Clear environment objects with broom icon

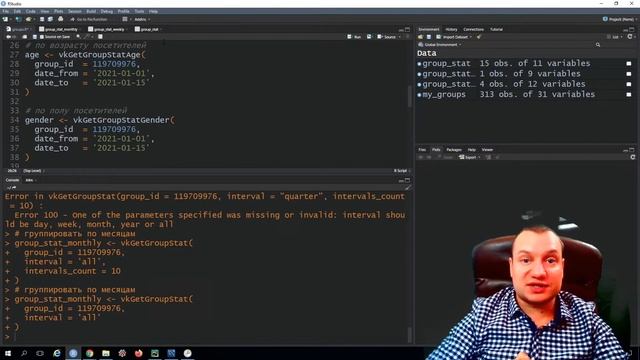pyautogui.click(x=479, y=37)
